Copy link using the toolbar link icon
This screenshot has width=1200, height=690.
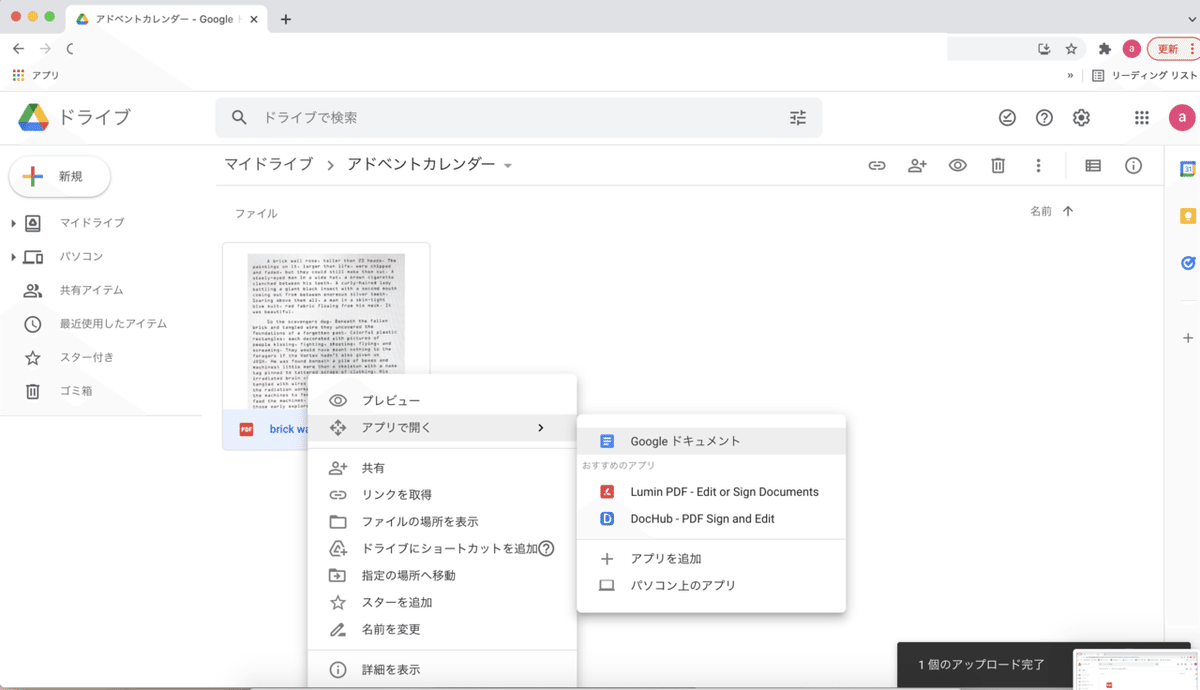(877, 166)
